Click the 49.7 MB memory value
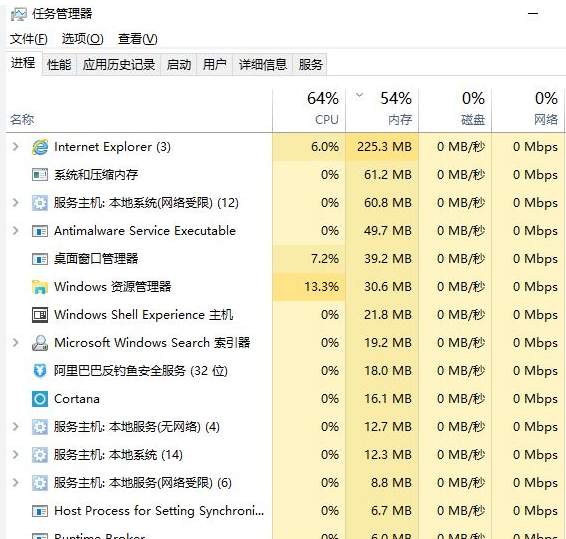 point(388,231)
